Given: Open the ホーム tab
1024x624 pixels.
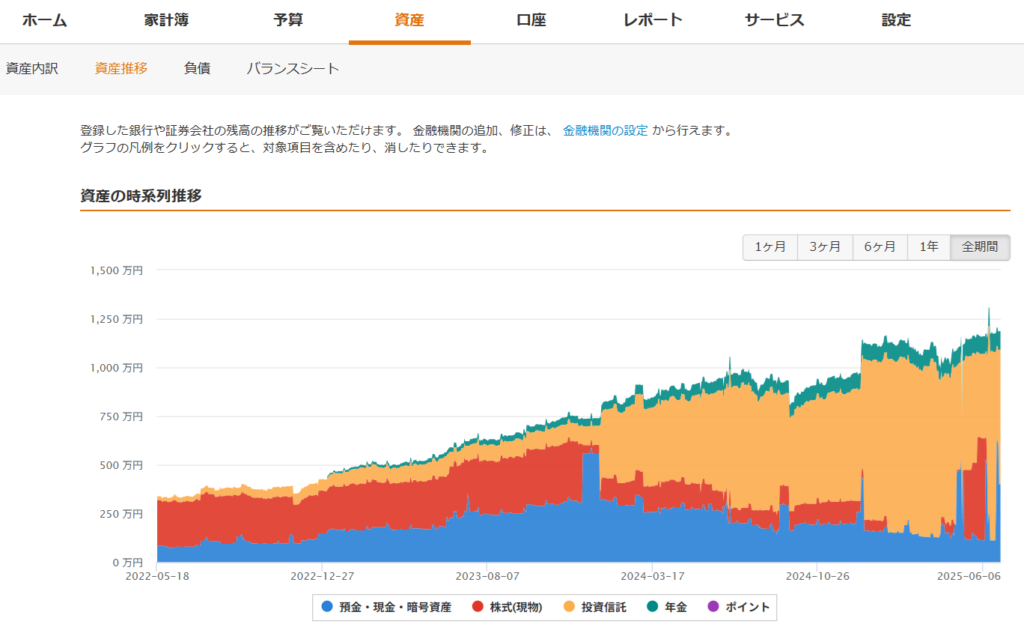Looking at the screenshot, I should pyautogui.click(x=44, y=20).
